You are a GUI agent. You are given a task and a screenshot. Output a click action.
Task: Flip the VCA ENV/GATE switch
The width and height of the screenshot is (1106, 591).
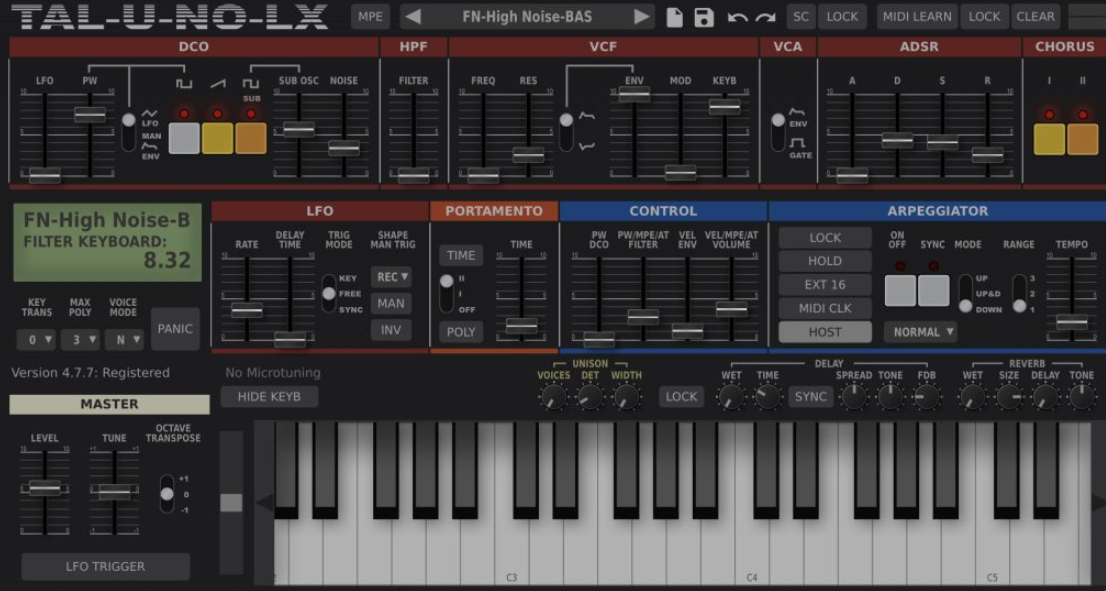tap(778, 131)
